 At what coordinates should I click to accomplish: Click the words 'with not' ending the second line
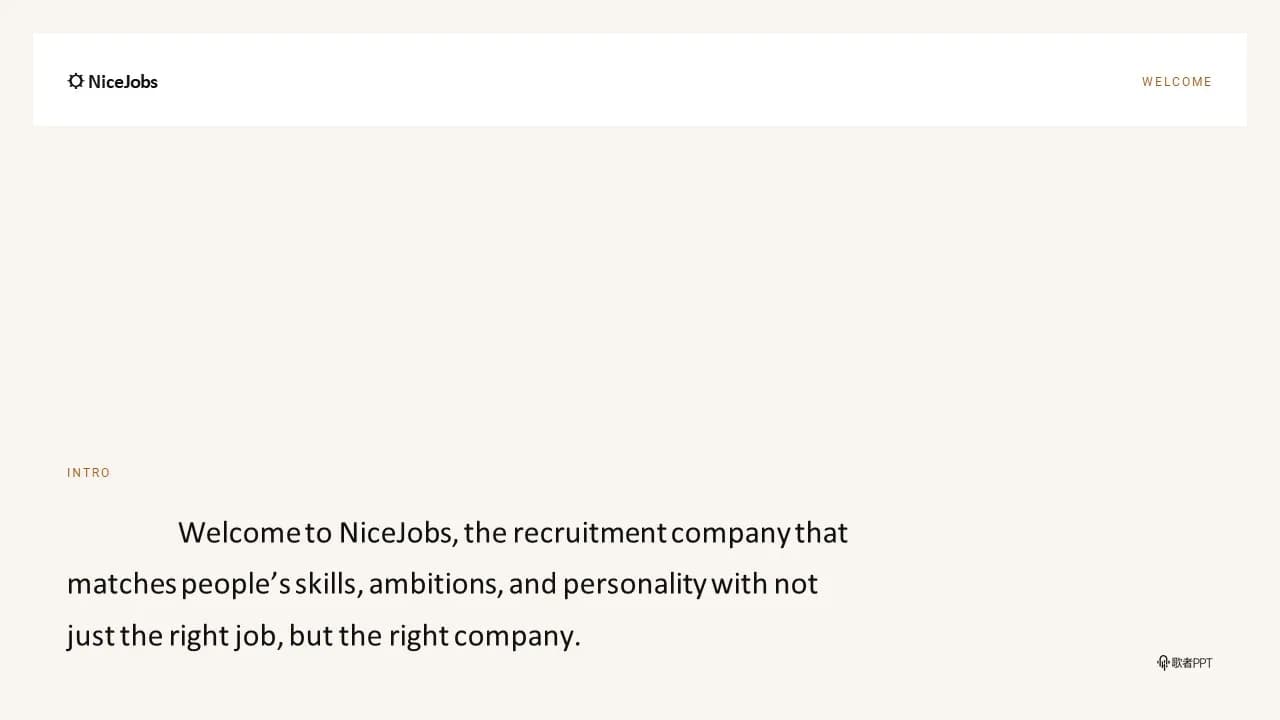tap(765, 584)
